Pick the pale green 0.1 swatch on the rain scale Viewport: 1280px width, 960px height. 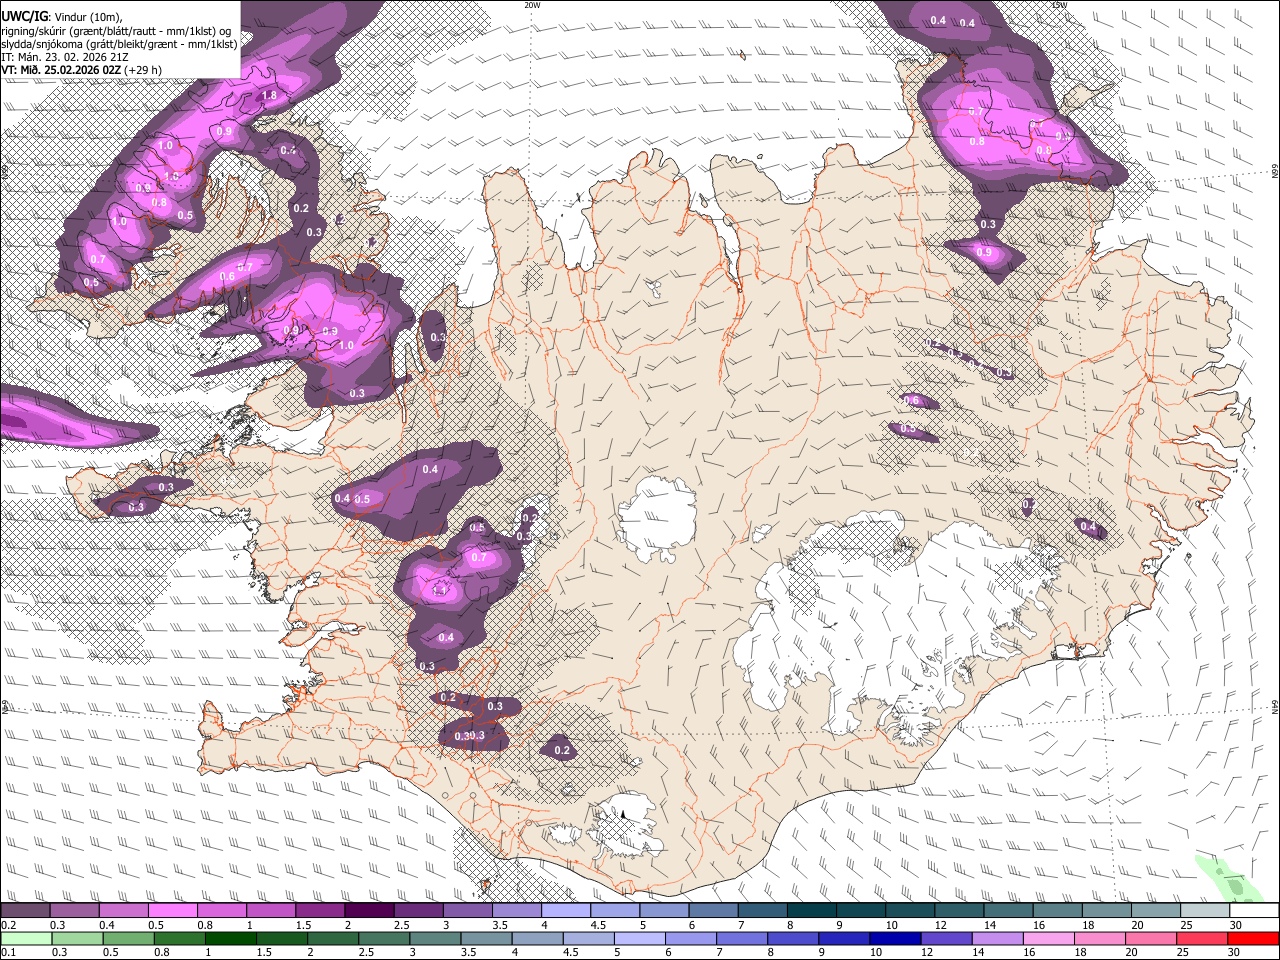[26, 938]
